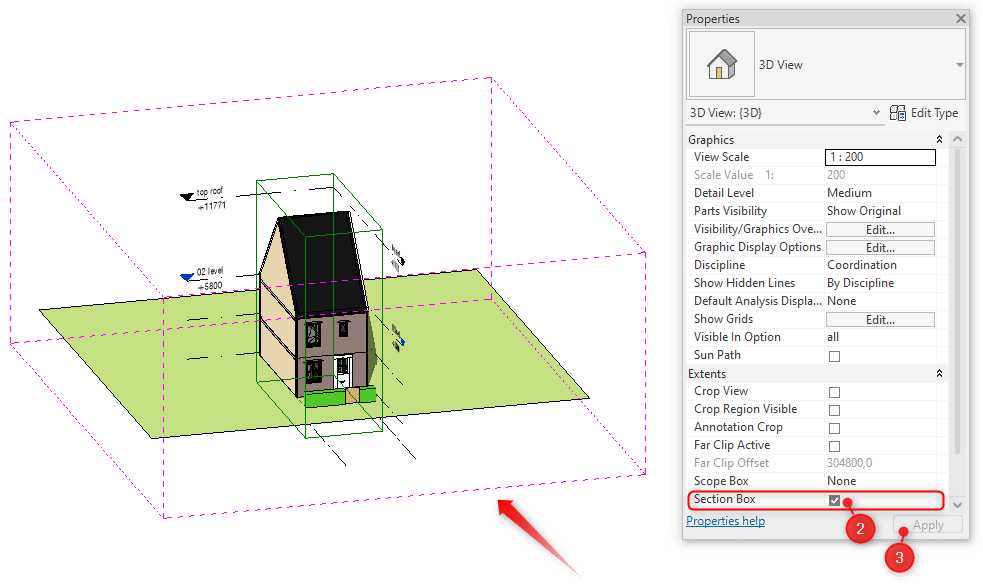Click the View Scale field showing 1:200

[x=879, y=157]
